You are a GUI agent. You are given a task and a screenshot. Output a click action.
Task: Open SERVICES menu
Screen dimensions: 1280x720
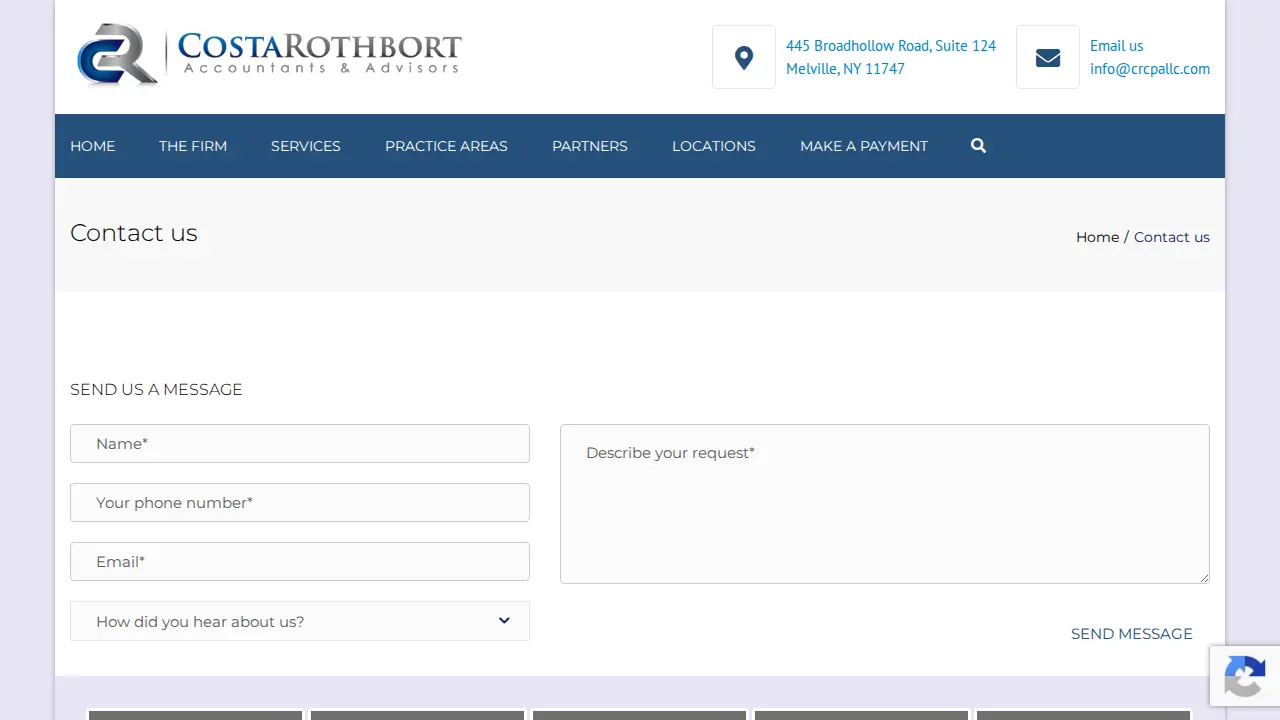(x=306, y=146)
